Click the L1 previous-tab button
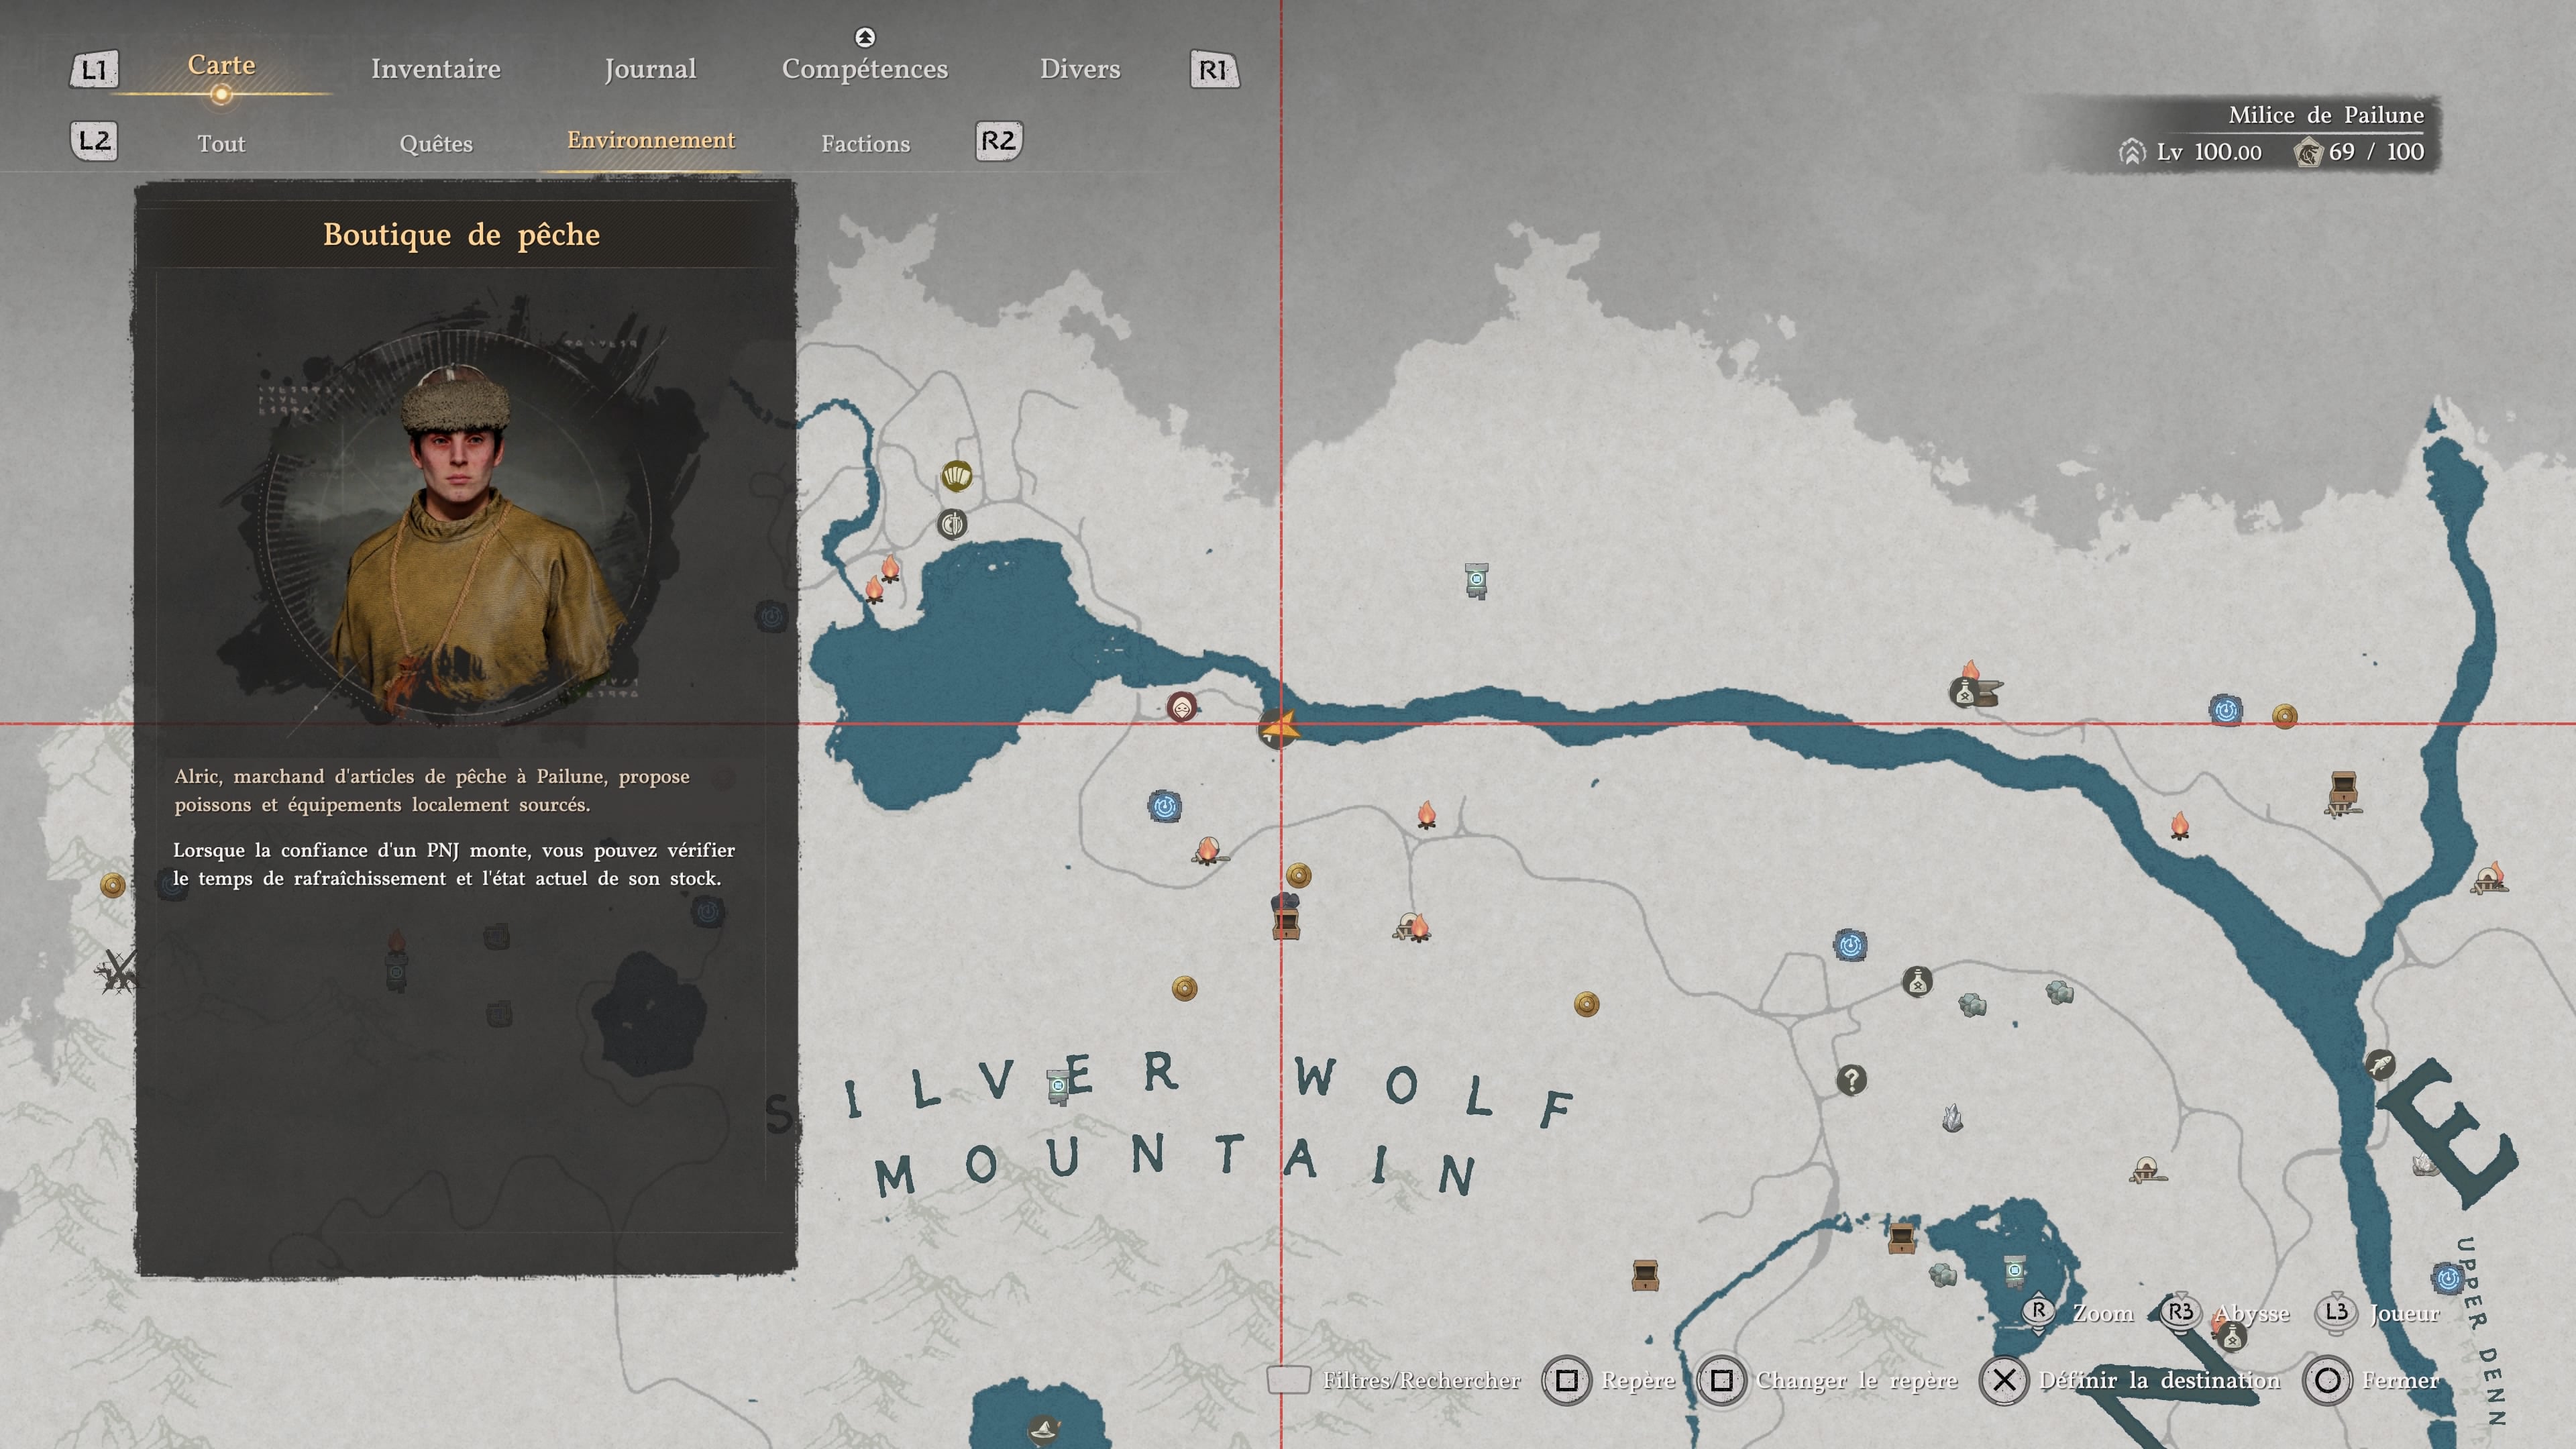The width and height of the screenshot is (2576, 1449). click(94, 70)
